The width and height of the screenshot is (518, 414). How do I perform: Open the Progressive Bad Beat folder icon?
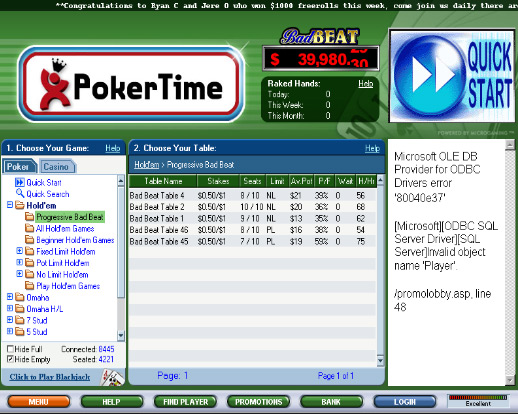point(30,217)
